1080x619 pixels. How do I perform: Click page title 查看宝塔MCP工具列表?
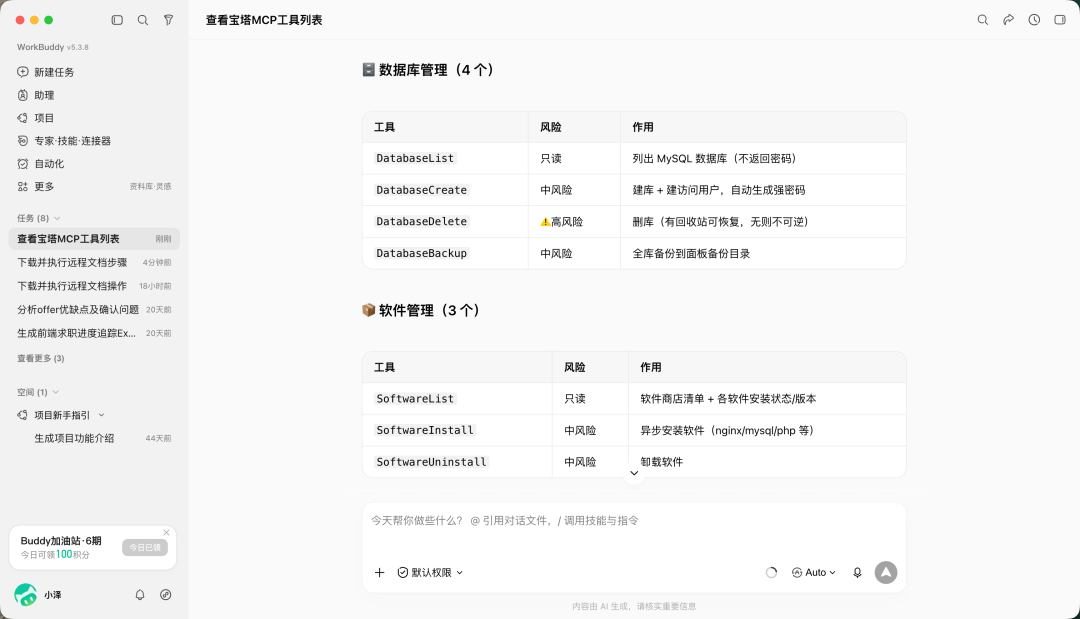click(x=264, y=20)
